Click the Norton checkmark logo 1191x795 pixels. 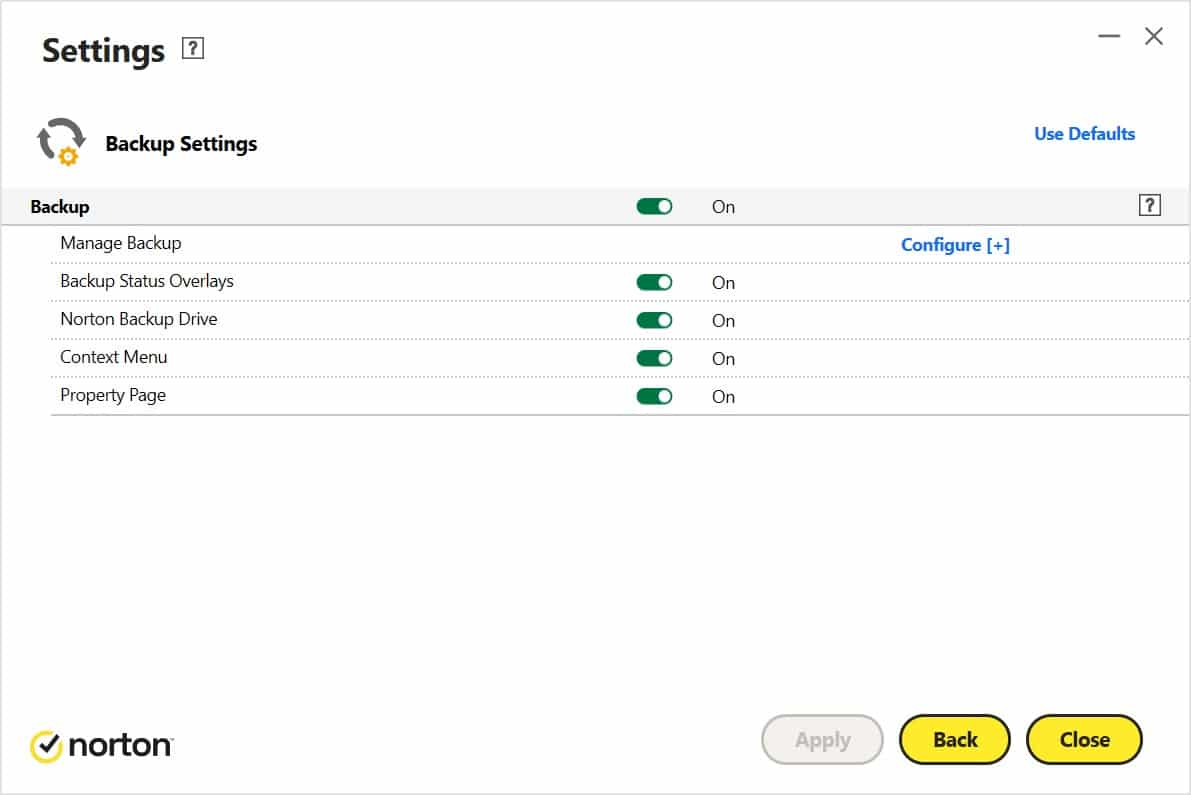46,746
